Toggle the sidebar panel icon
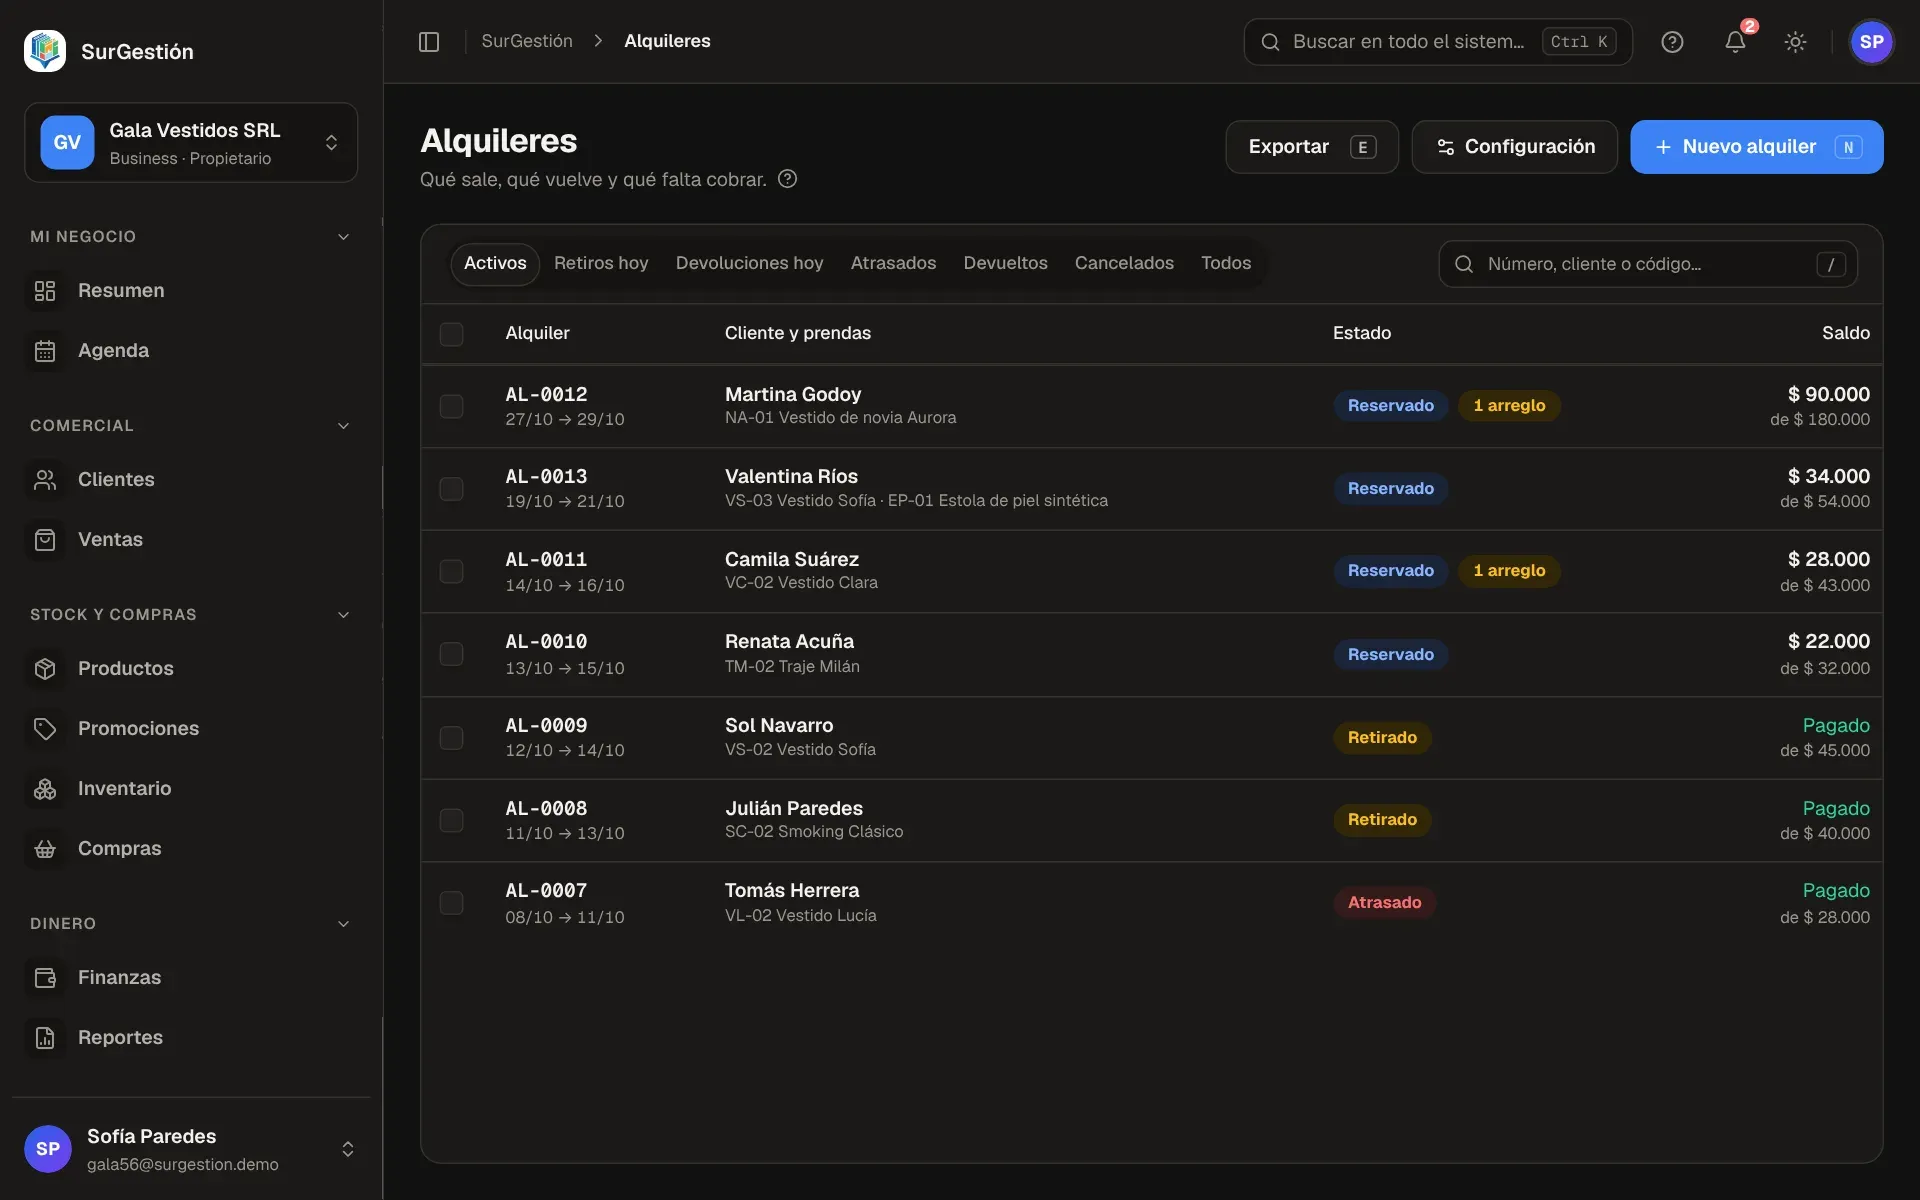Image resolution: width=1920 pixels, height=1200 pixels. tap(429, 41)
